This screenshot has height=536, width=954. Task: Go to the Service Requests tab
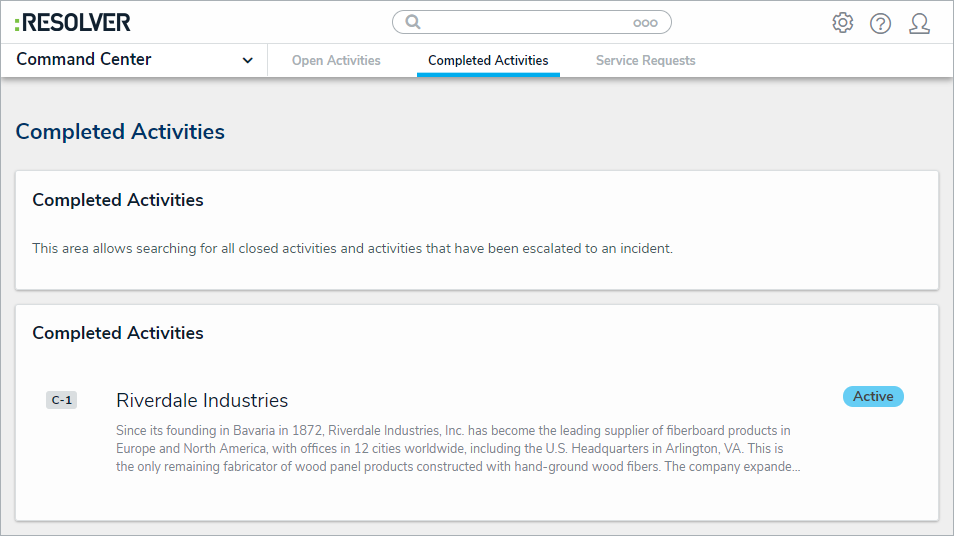(x=645, y=61)
